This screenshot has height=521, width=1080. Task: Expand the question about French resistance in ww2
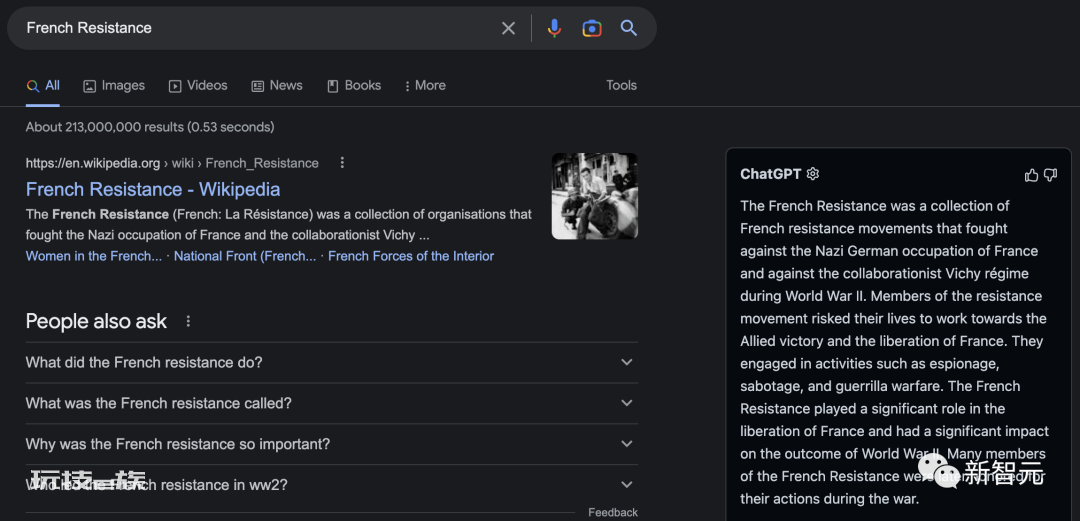click(331, 484)
